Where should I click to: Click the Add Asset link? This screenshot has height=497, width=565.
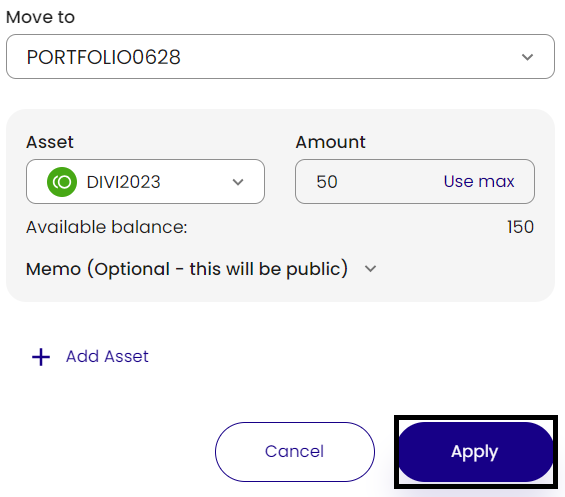point(107,357)
